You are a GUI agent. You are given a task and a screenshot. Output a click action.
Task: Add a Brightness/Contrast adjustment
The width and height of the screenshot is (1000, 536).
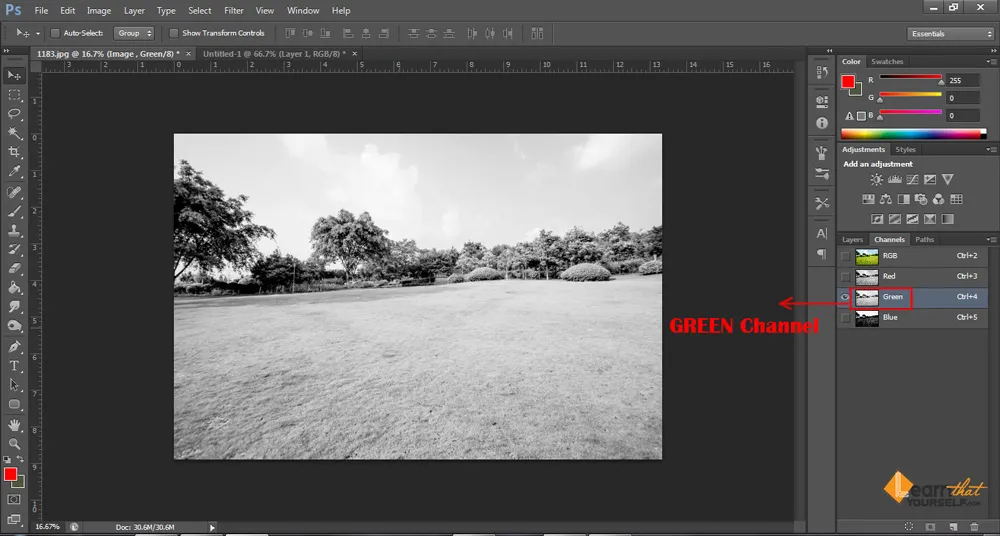point(877,180)
